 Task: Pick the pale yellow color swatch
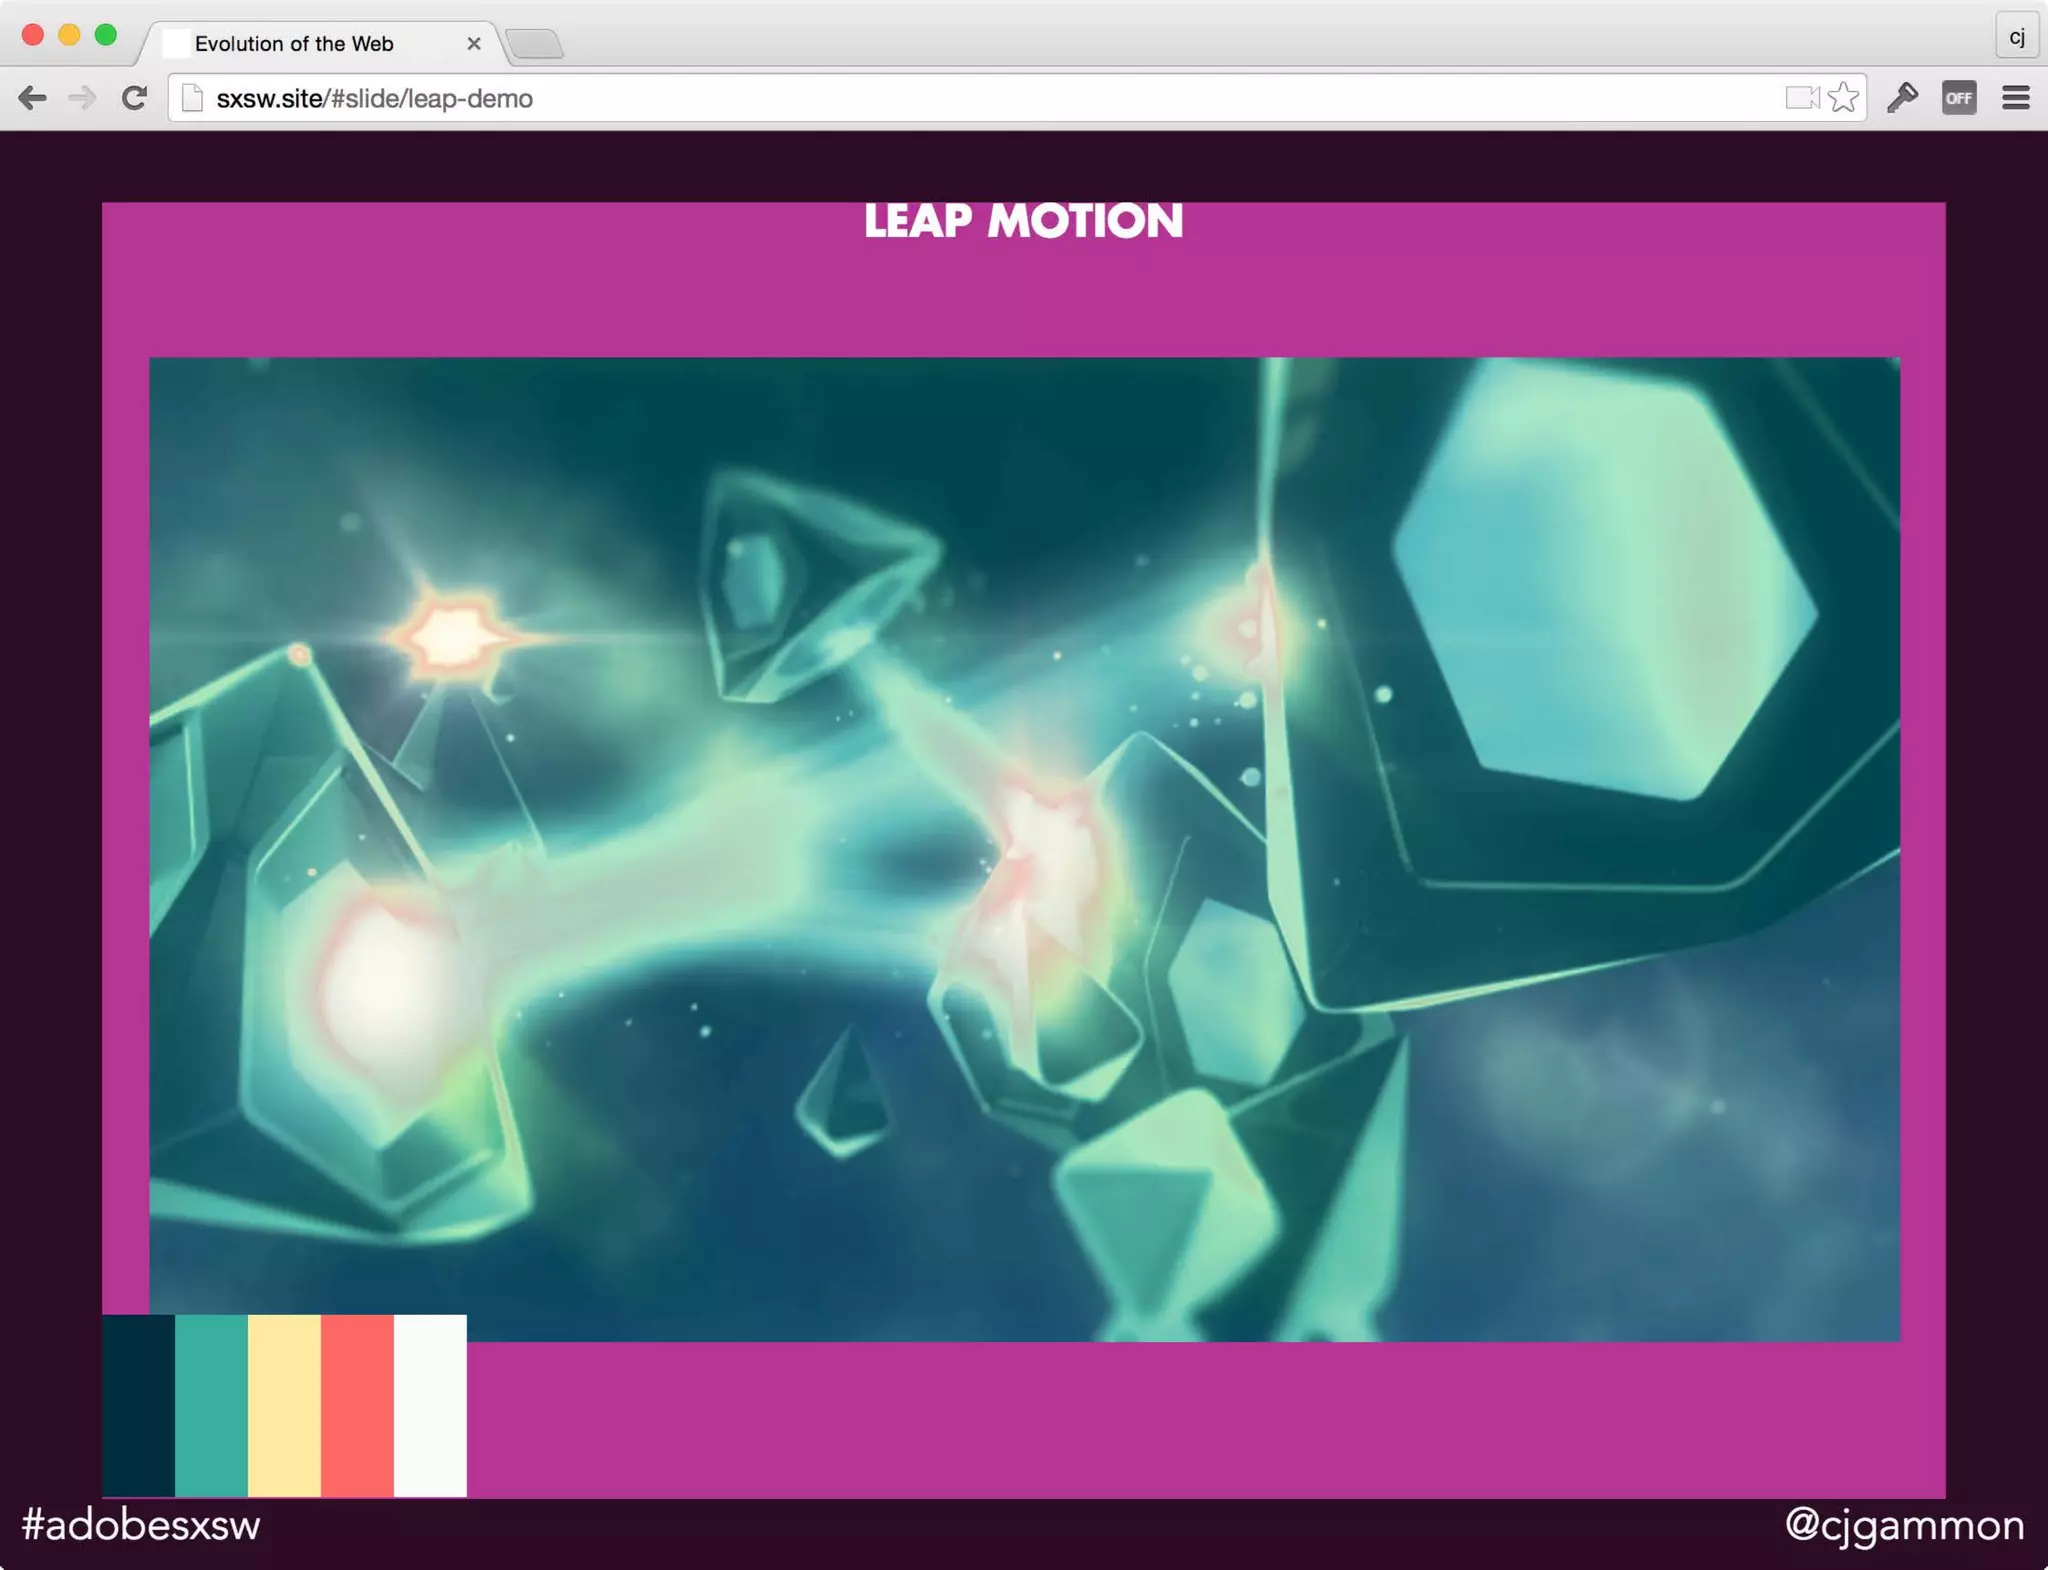(284, 1405)
